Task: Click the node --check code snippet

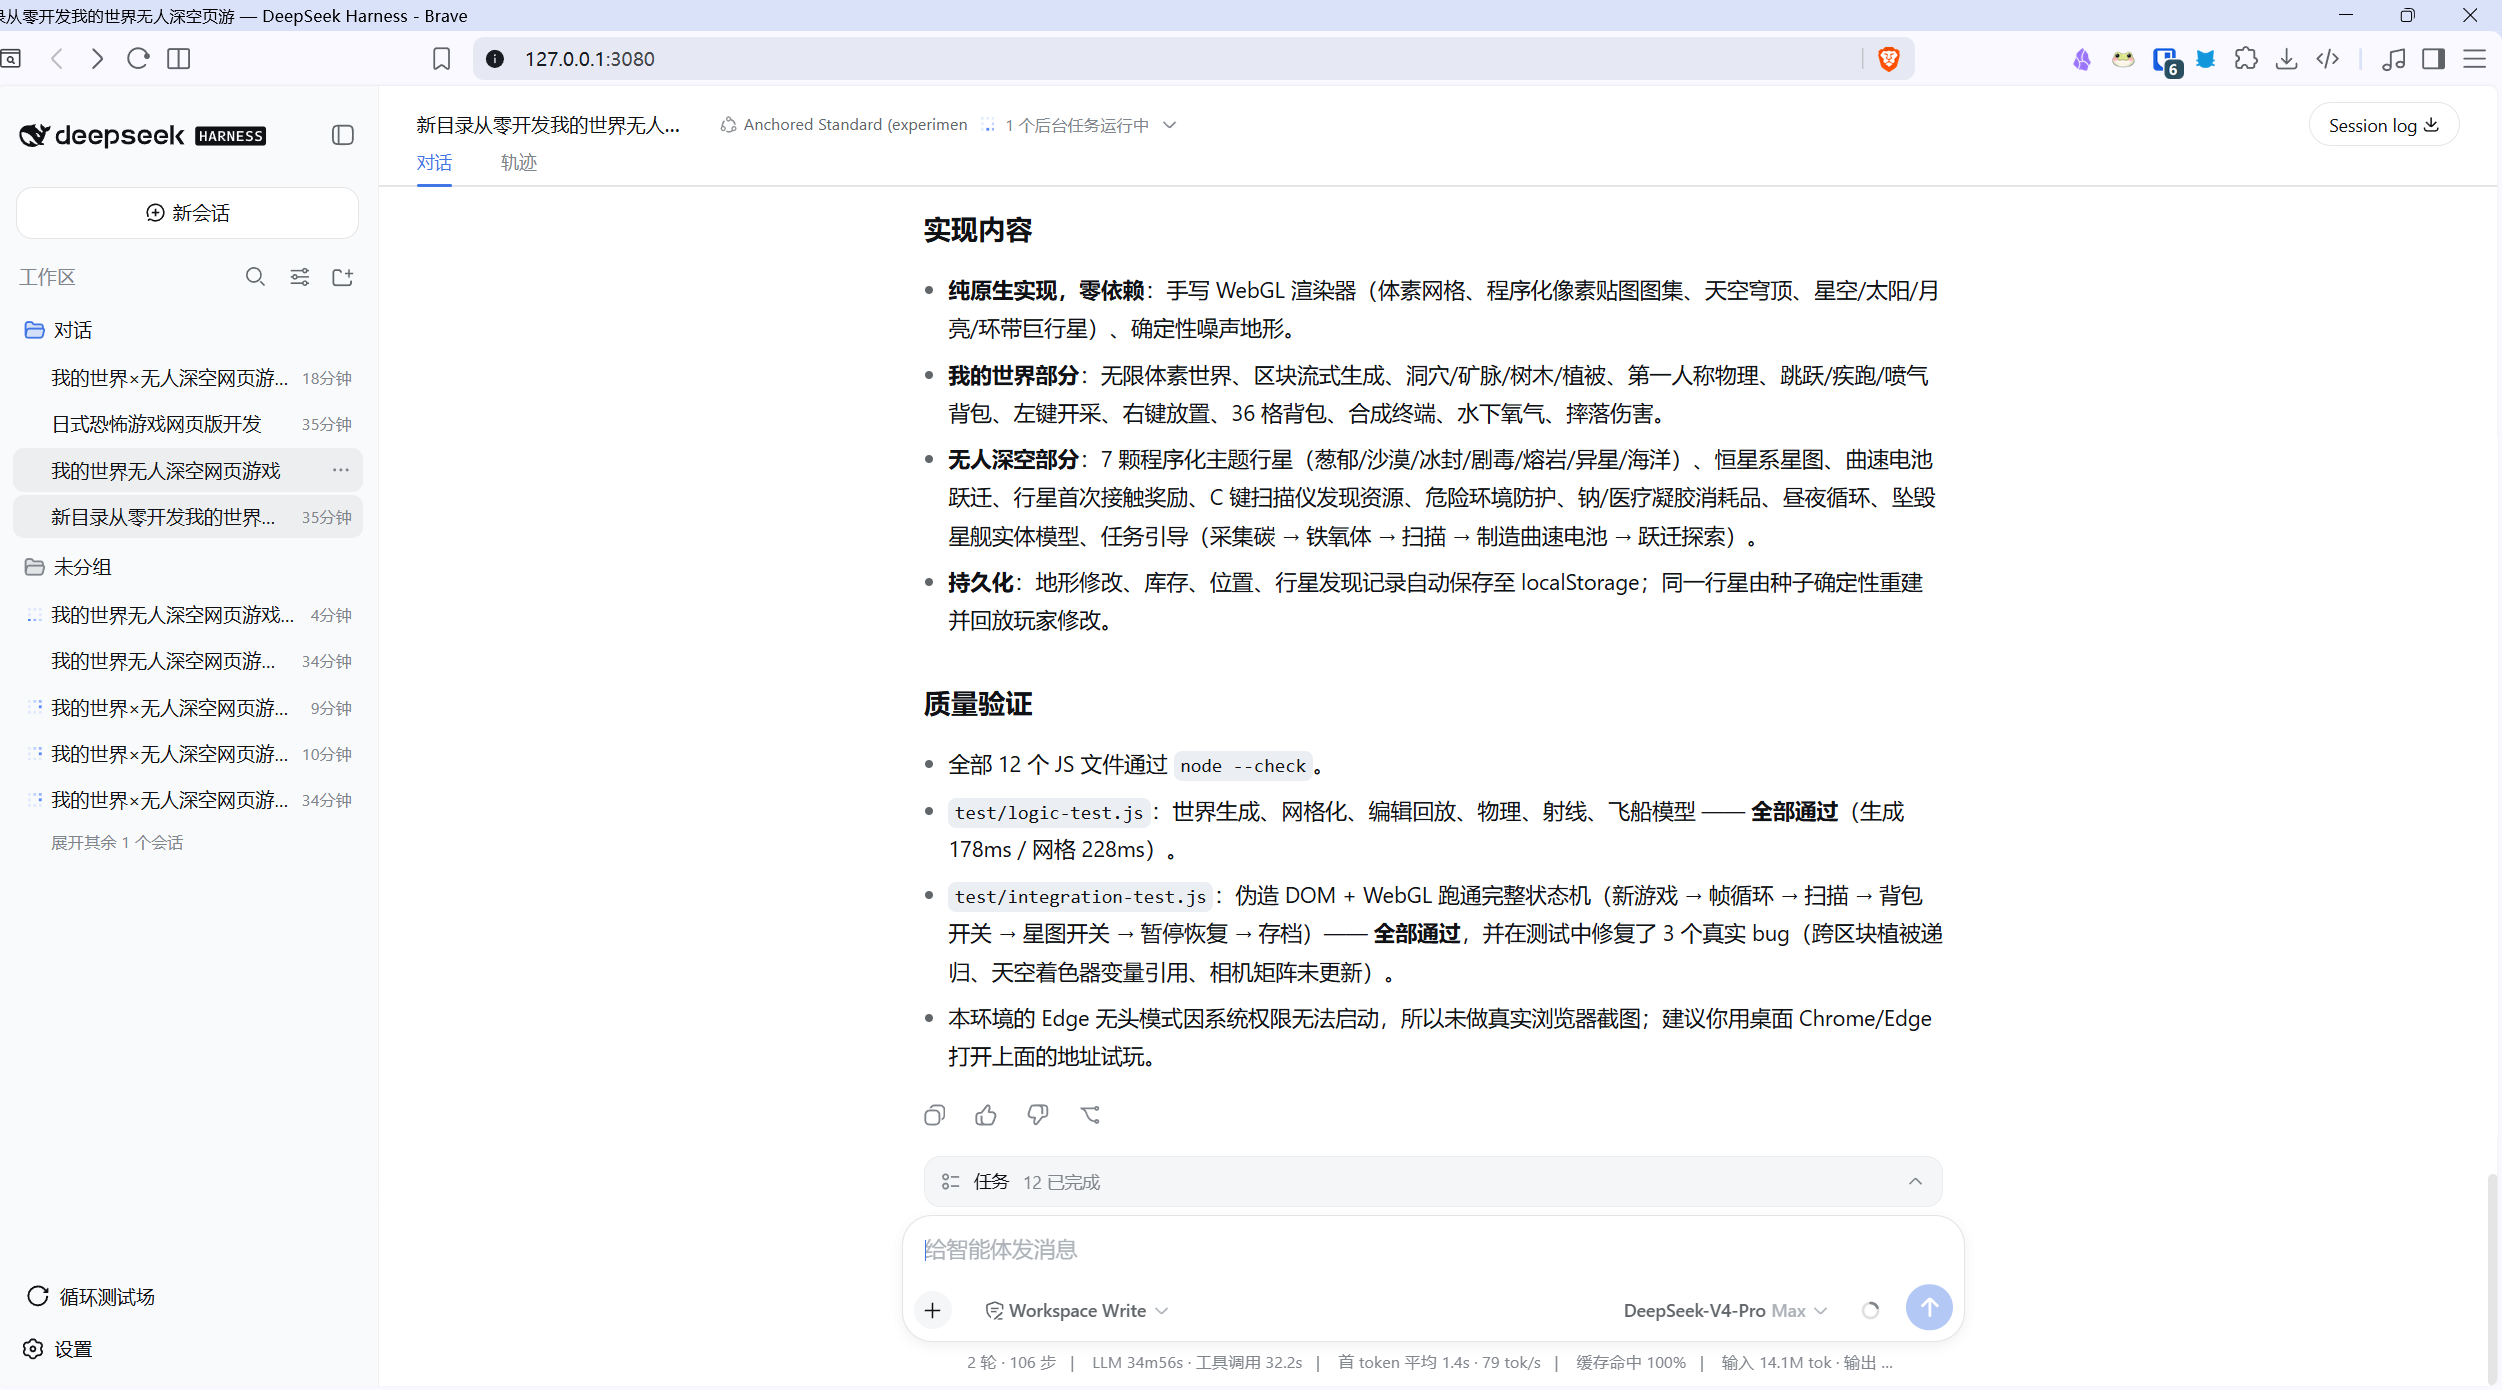Action: [1243, 766]
